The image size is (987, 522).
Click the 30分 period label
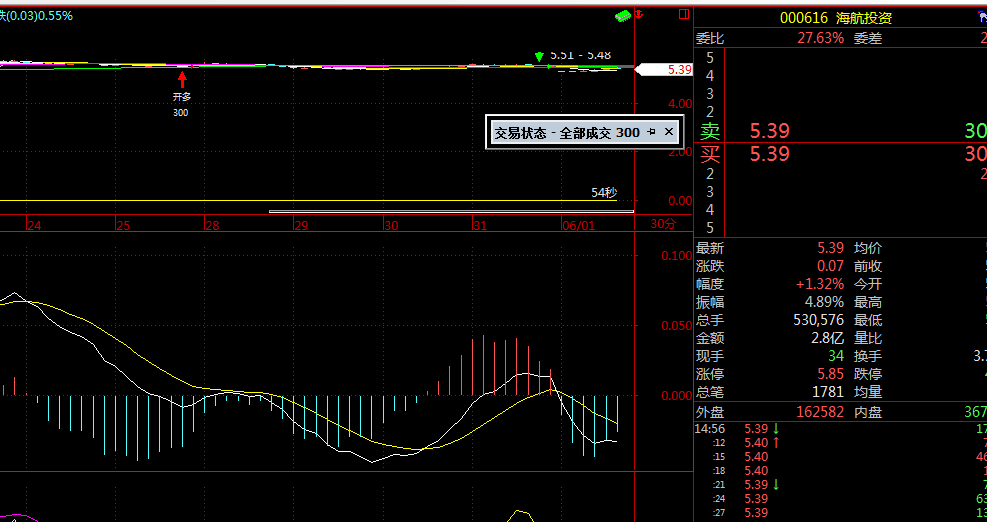[x=662, y=226]
